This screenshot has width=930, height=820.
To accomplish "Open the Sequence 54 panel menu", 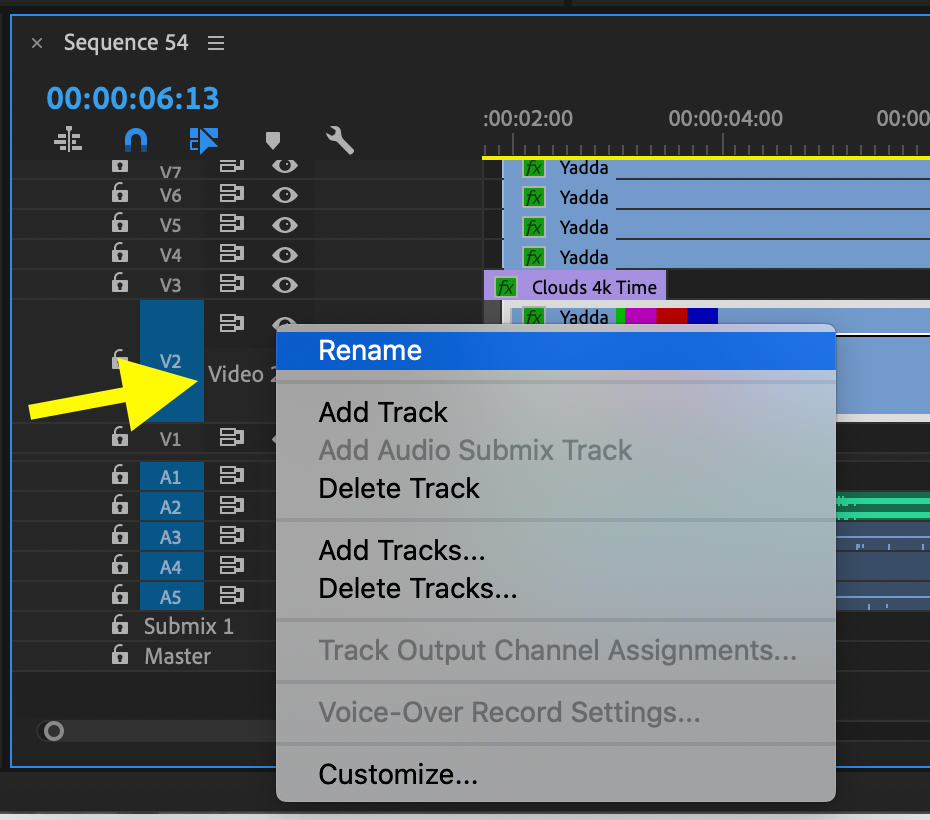I will point(216,43).
